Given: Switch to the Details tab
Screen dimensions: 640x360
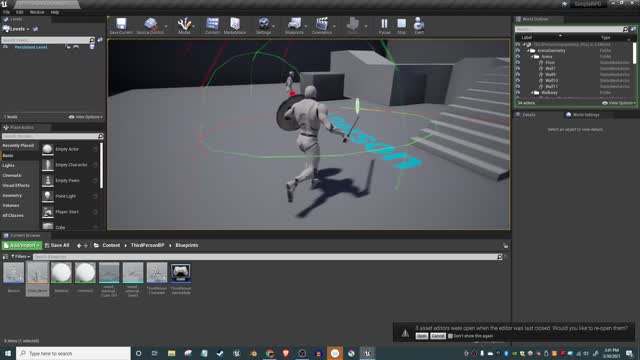Looking at the screenshot, I should tap(526, 115).
